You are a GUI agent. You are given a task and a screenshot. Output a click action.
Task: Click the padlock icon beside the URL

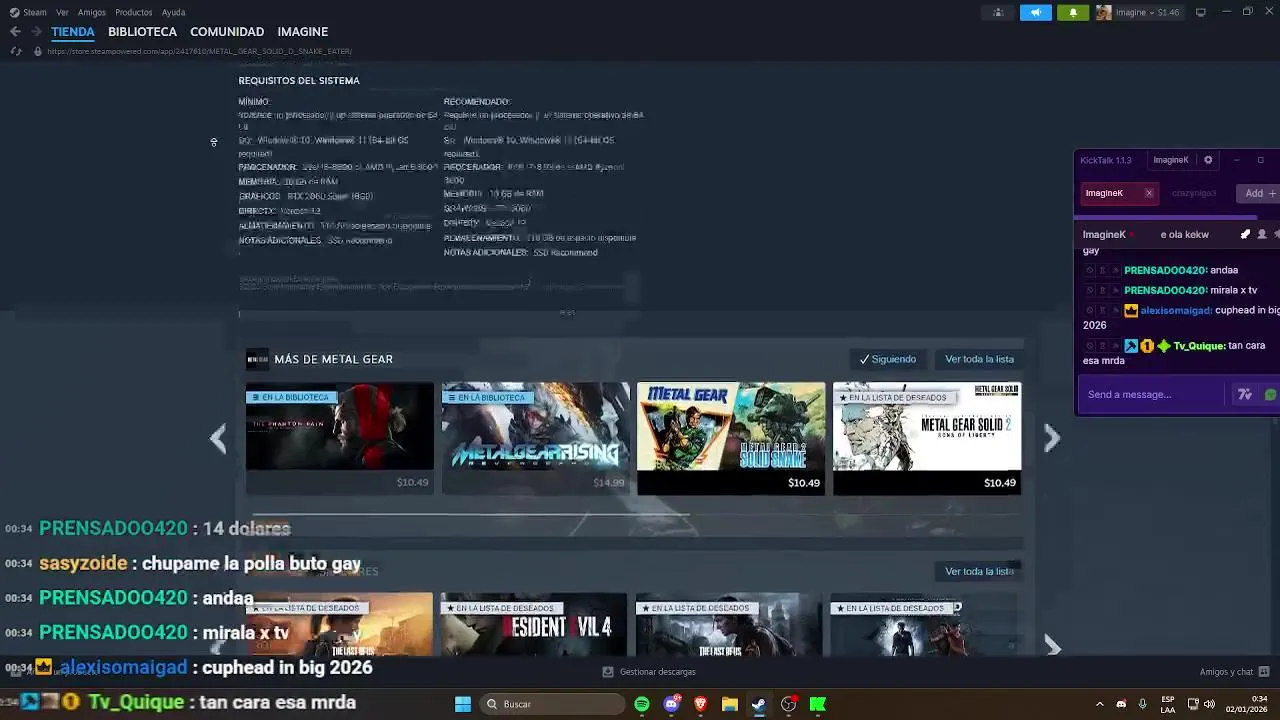pos(38,51)
